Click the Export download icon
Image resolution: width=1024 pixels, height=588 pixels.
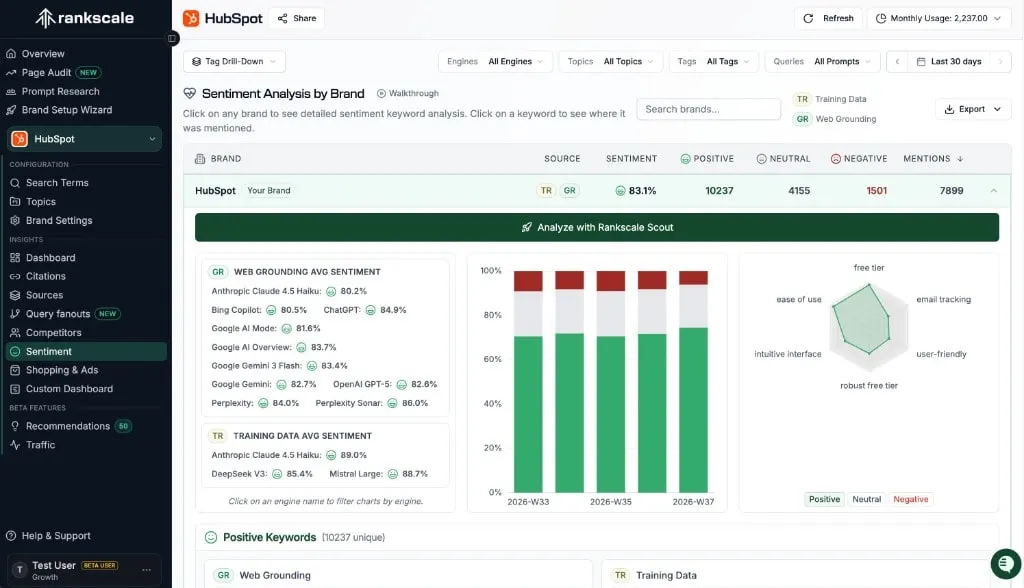[950, 109]
